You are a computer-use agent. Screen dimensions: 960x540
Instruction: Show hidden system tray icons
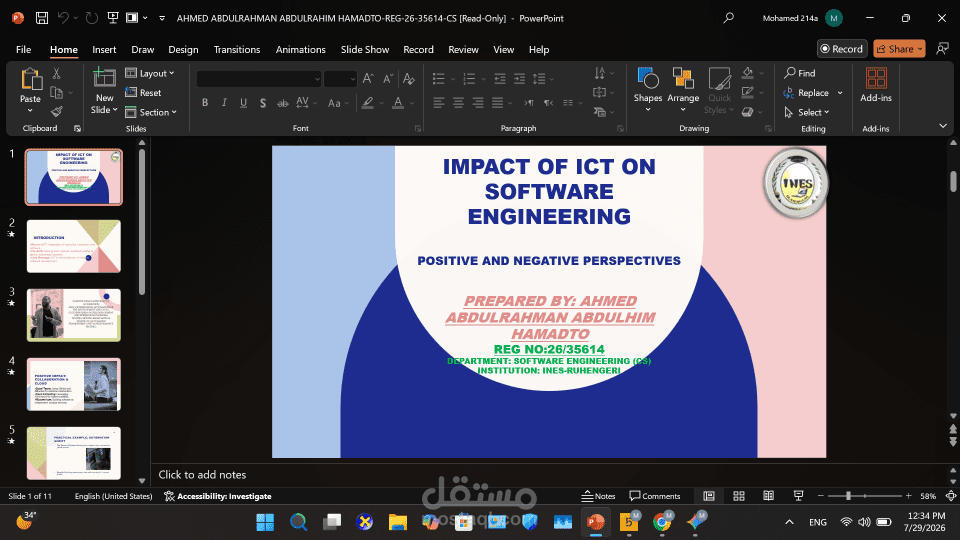click(x=789, y=522)
